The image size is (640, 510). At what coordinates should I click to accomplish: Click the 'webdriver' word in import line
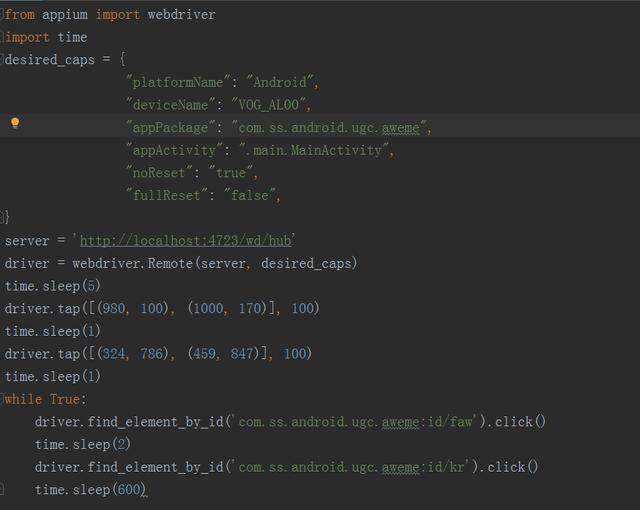click(x=182, y=15)
